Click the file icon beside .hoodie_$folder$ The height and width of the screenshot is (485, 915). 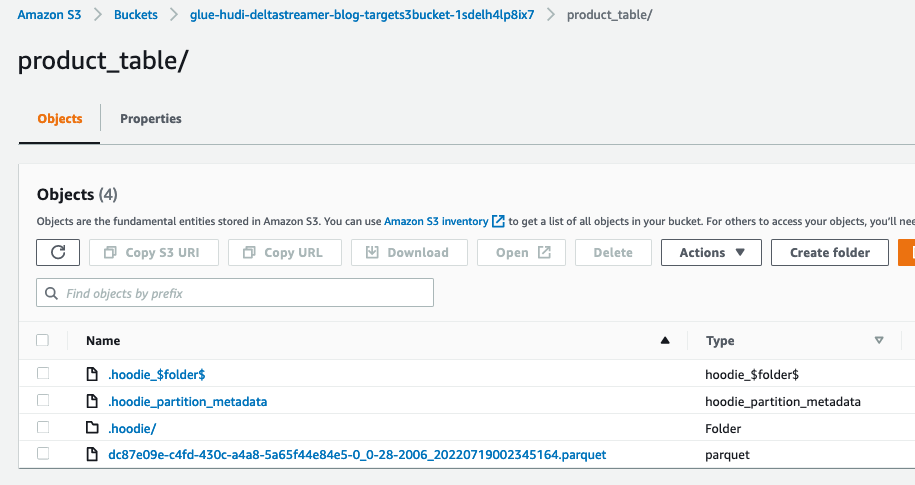coord(93,374)
